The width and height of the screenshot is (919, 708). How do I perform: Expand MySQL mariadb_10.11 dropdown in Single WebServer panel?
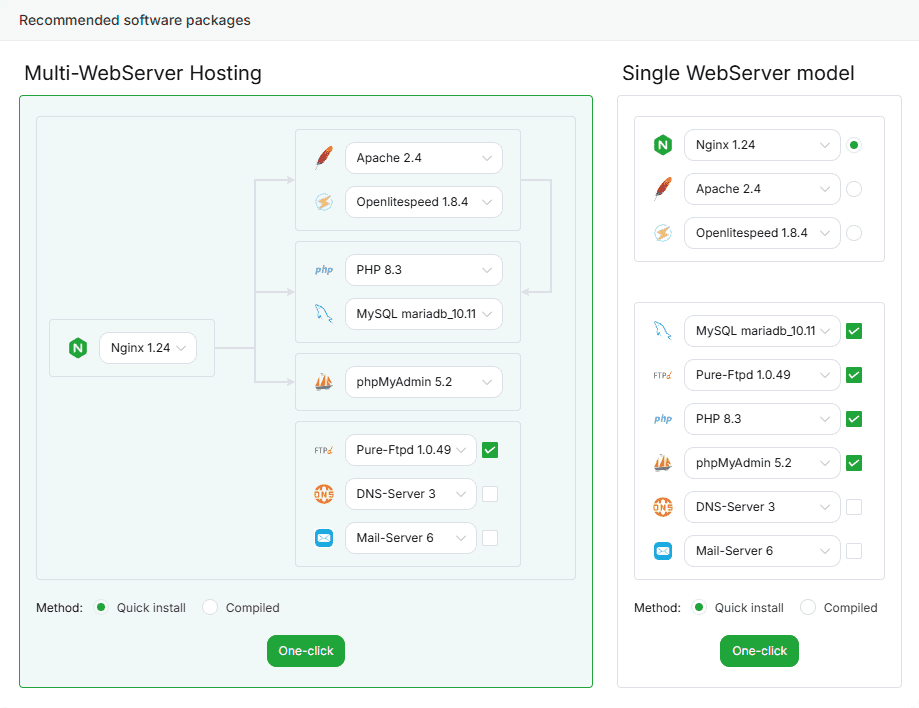761,331
